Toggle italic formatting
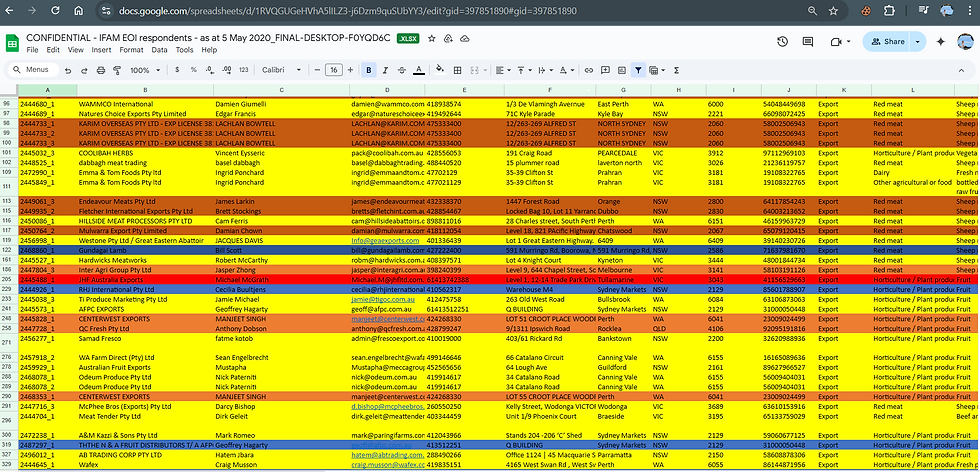The image size is (980, 472). 385,70
